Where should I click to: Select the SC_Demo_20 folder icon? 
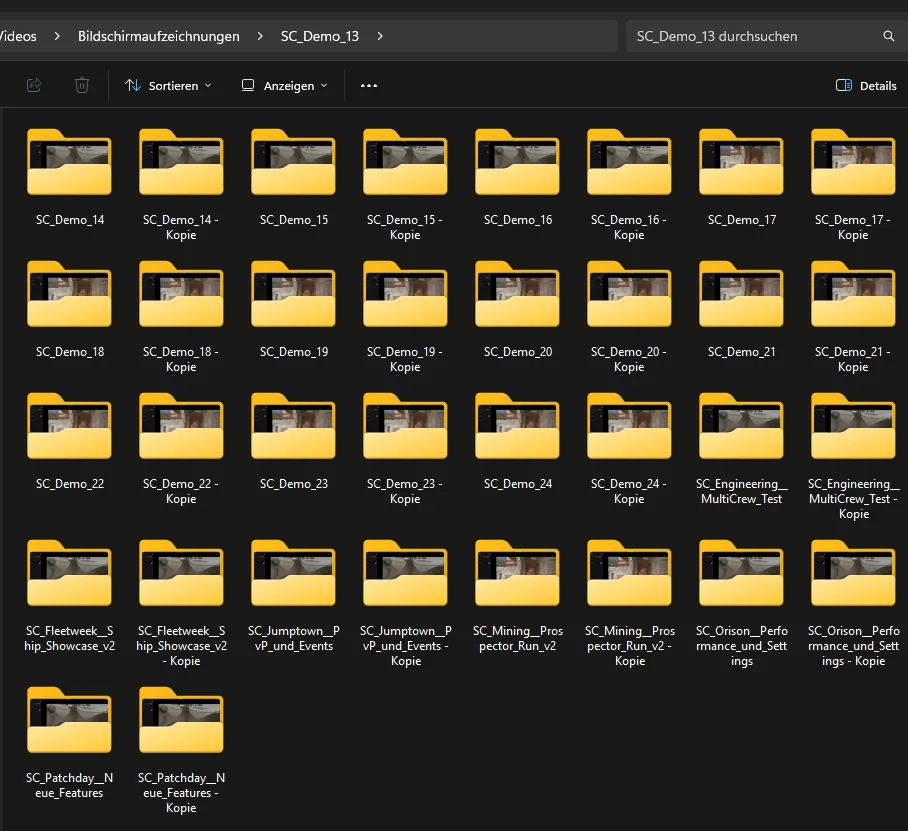coord(517,294)
